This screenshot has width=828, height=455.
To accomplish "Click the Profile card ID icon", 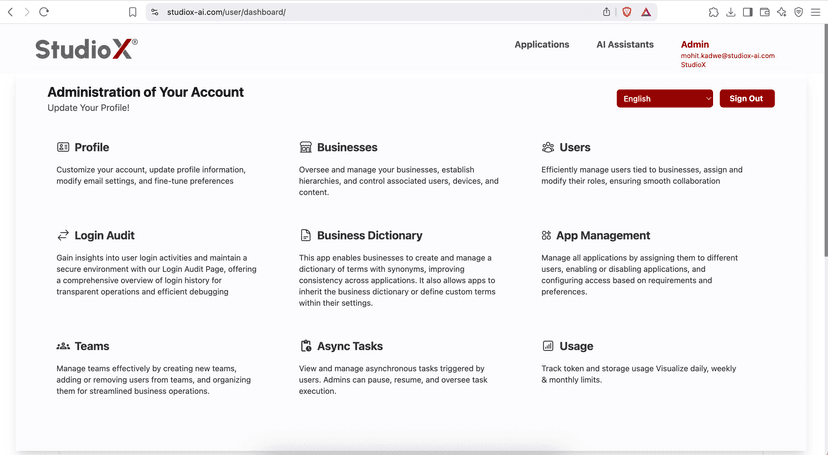I will pyautogui.click(x=63, y=147).
